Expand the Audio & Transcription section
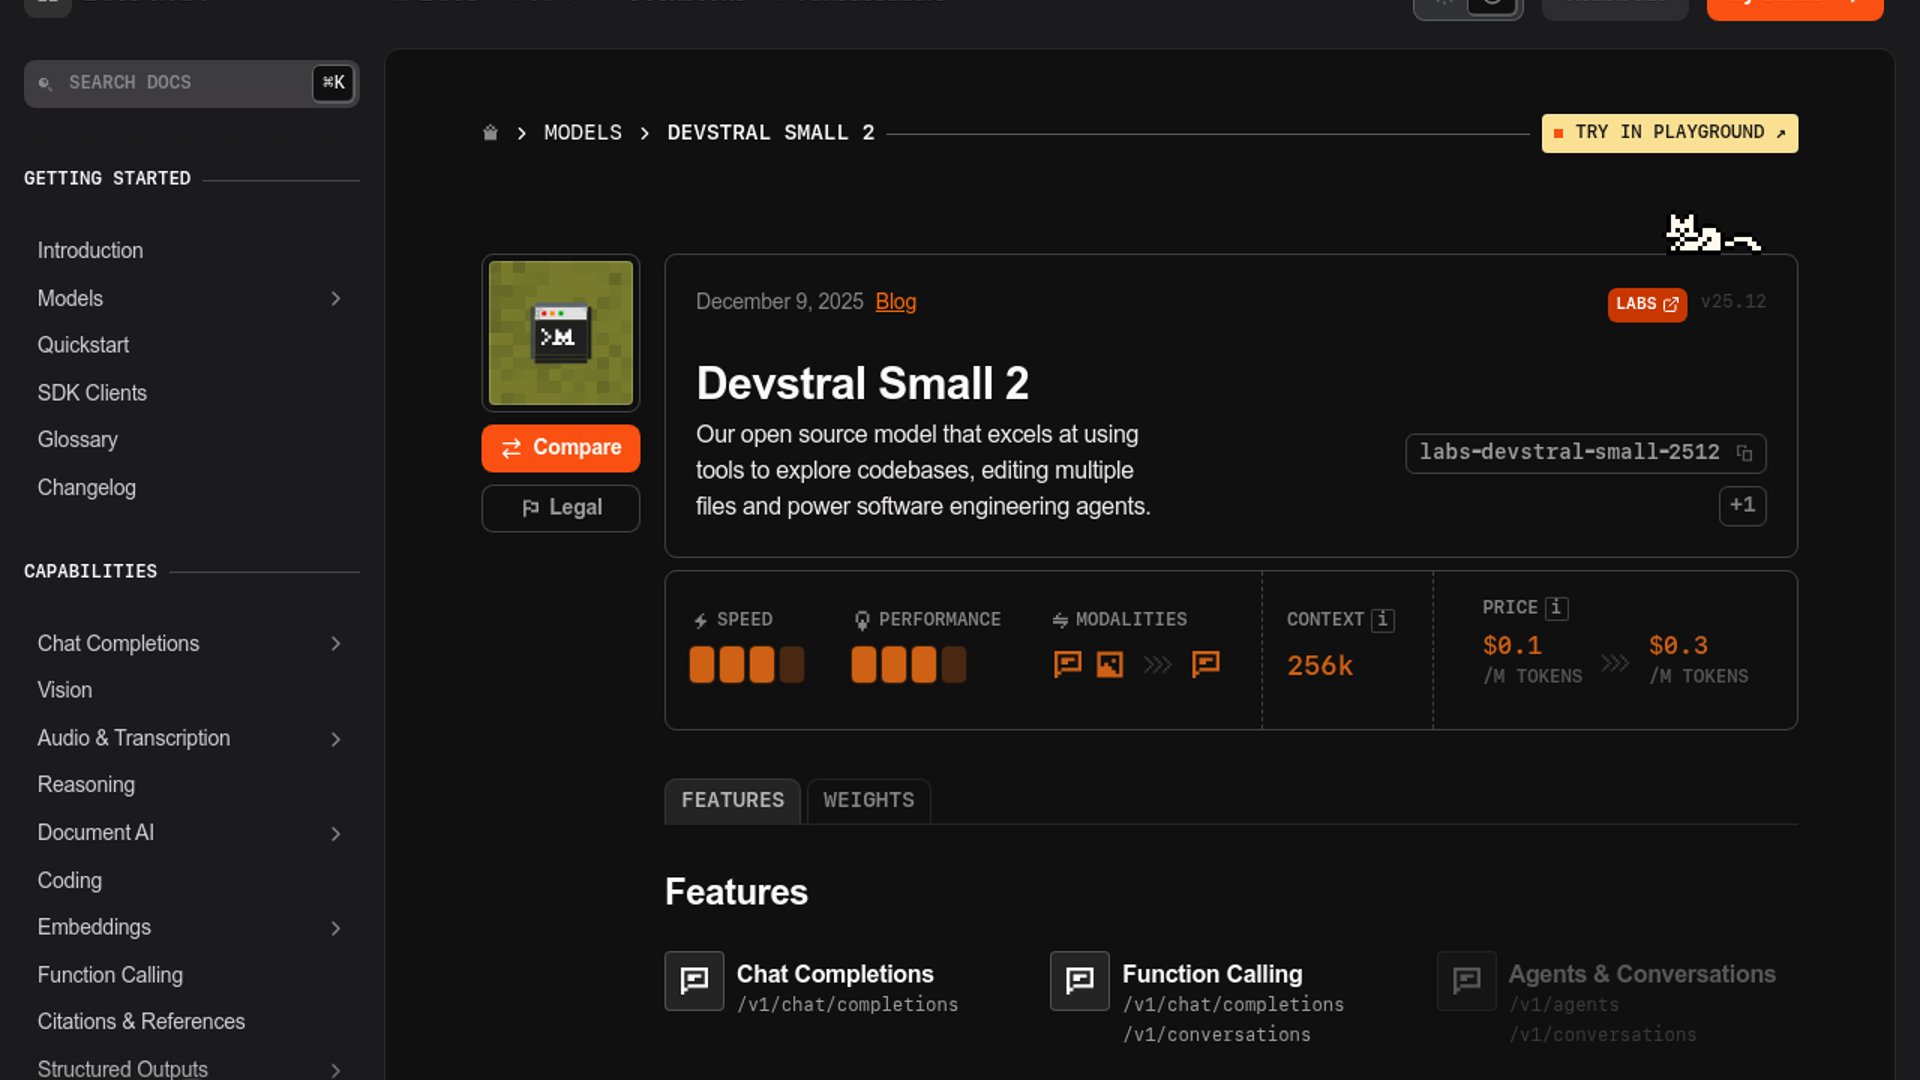The width and height of the screenshot is (1920, 1080). click(336, 739)
